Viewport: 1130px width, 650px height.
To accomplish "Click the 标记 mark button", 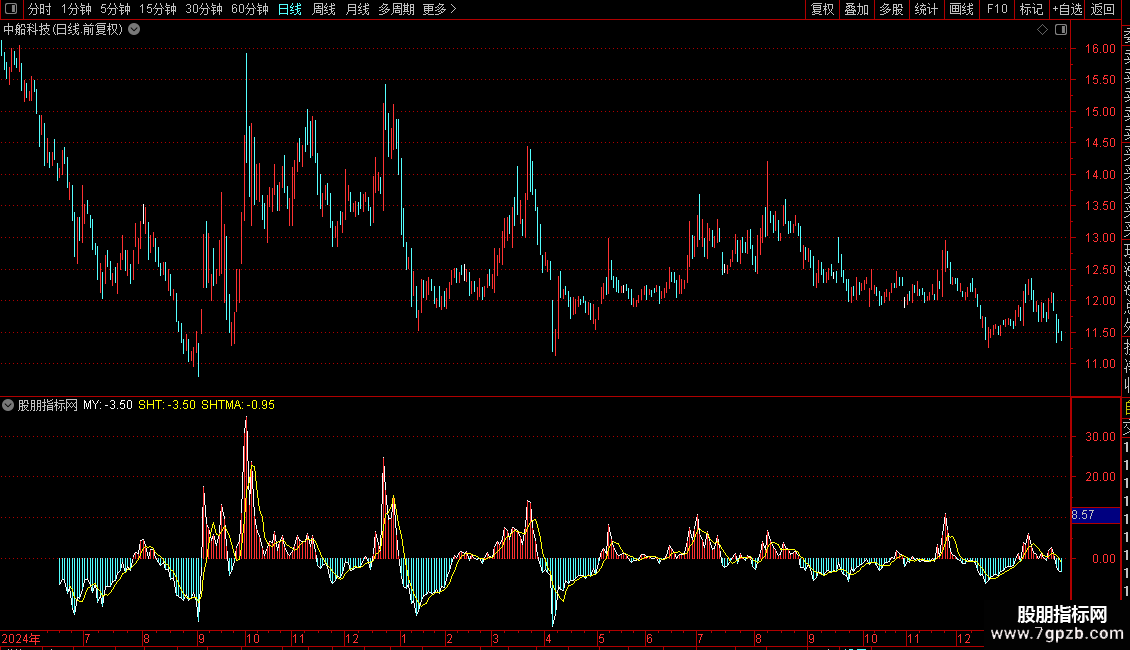I will 1031,9.
